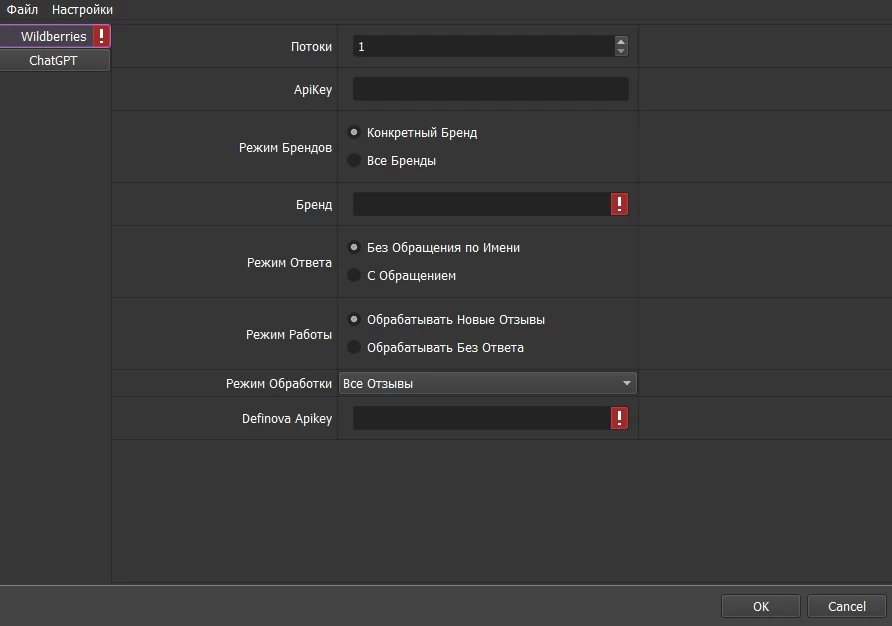Switch to the ChatGPT tab
The image size is (892, 626).
click(55, 60)
